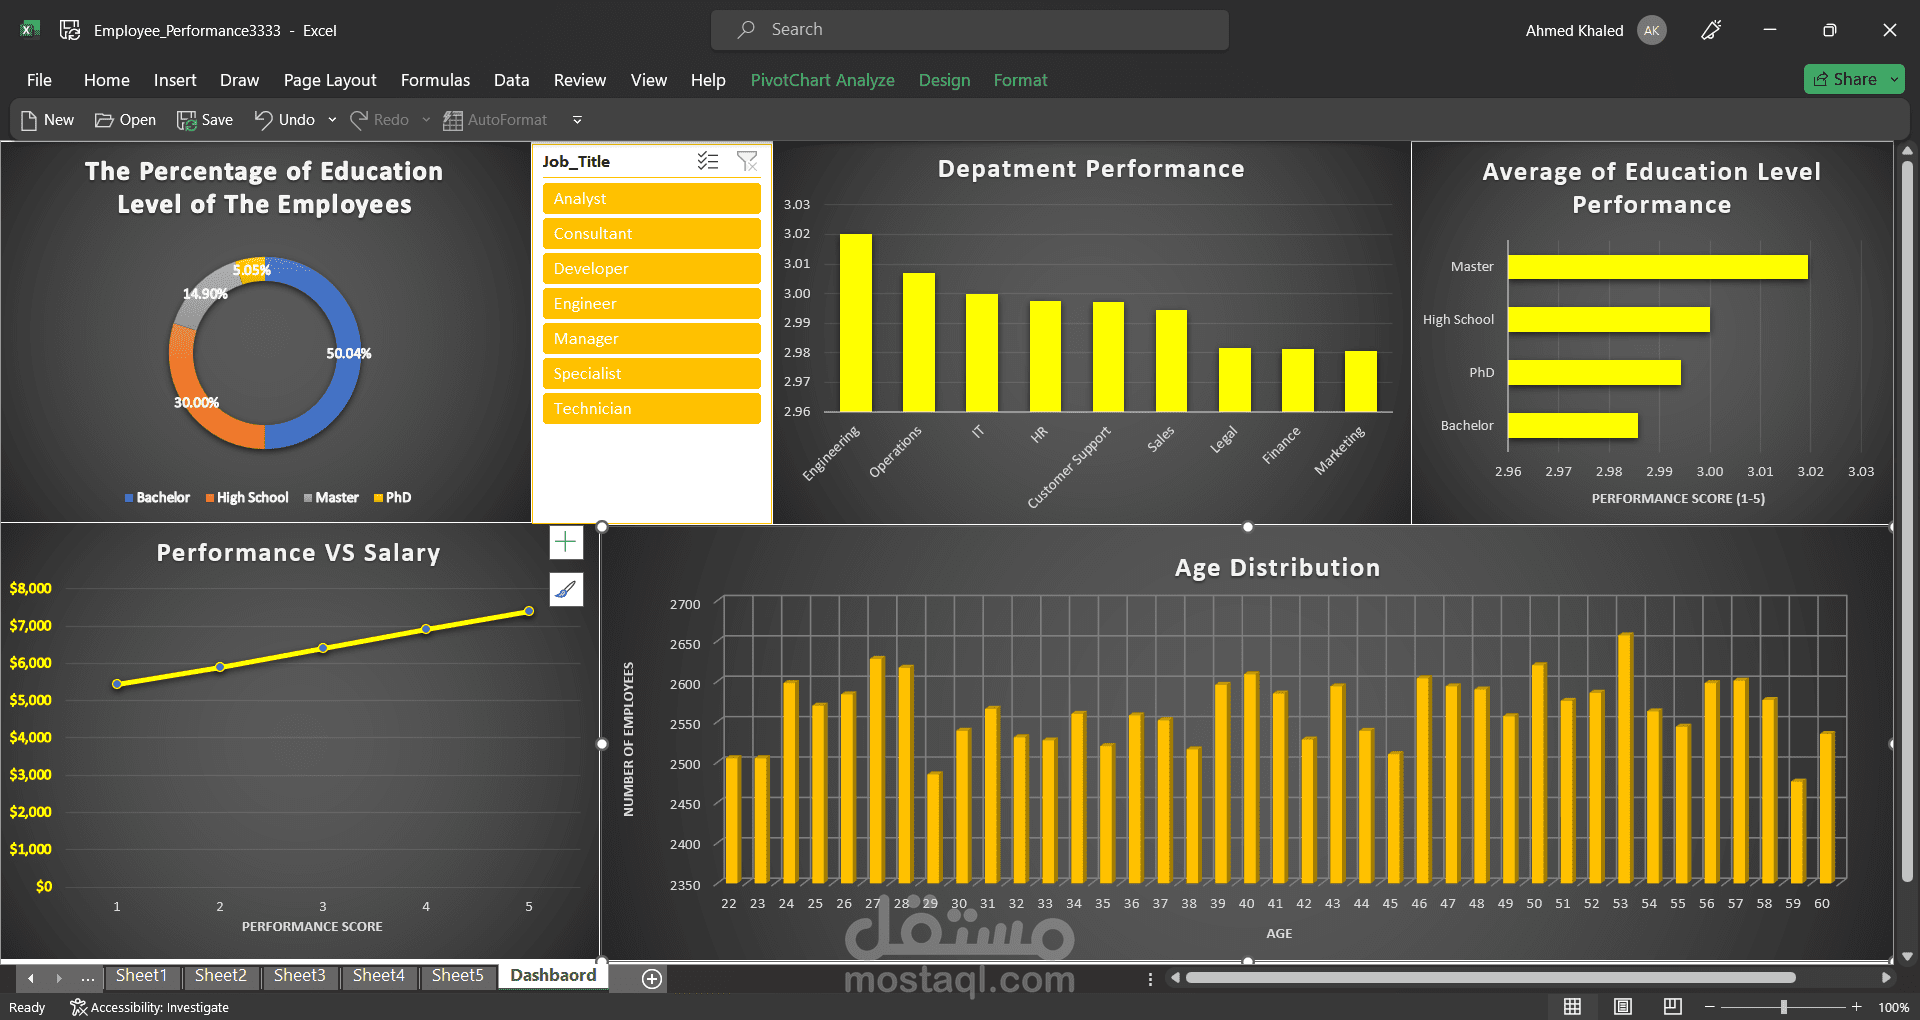This screenshot has width=1920, height=1020.
Task: Clear the Job_Title slicer filter
Action: click(747, 161)
